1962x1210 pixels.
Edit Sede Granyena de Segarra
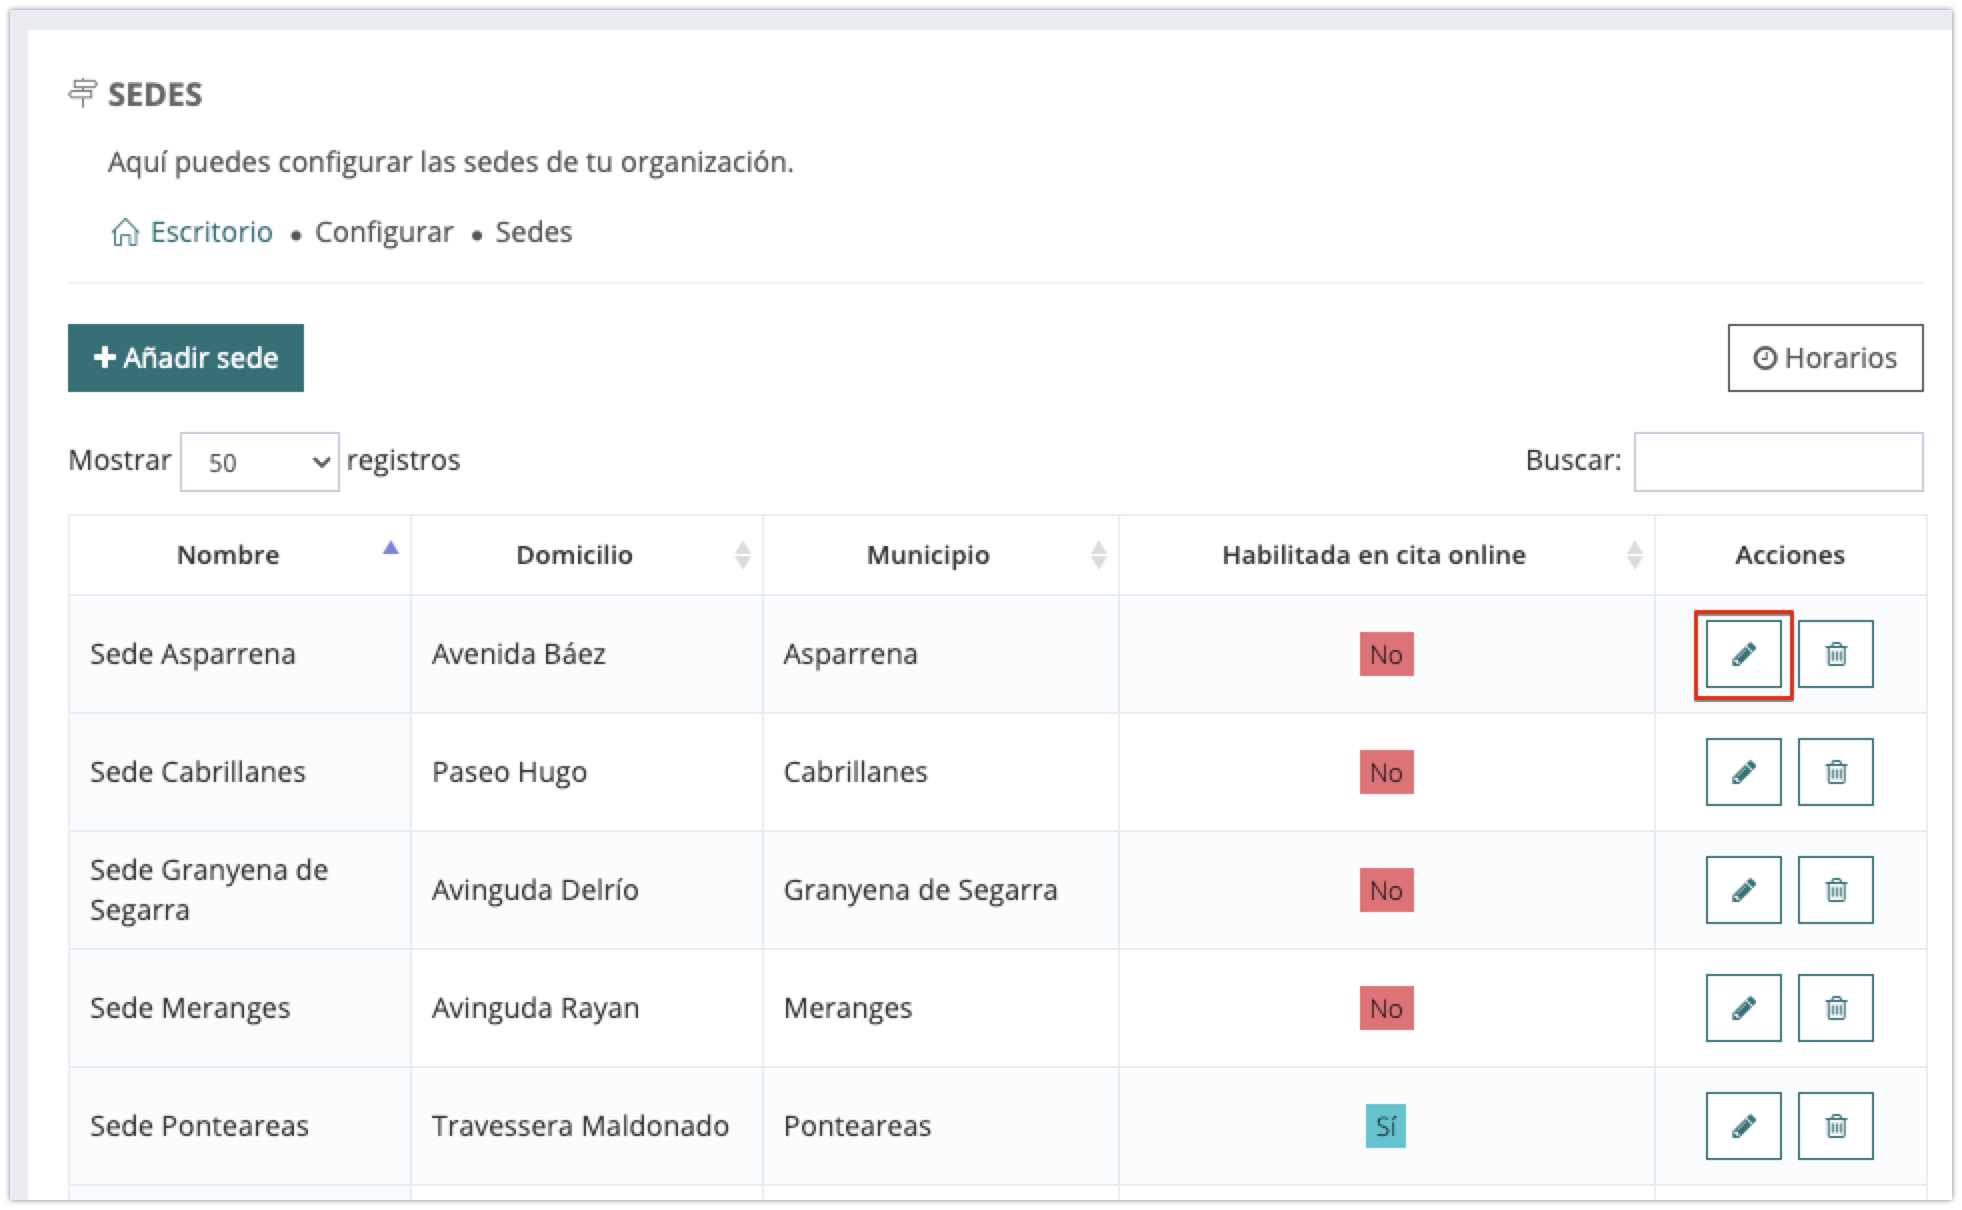point(1743,890)
